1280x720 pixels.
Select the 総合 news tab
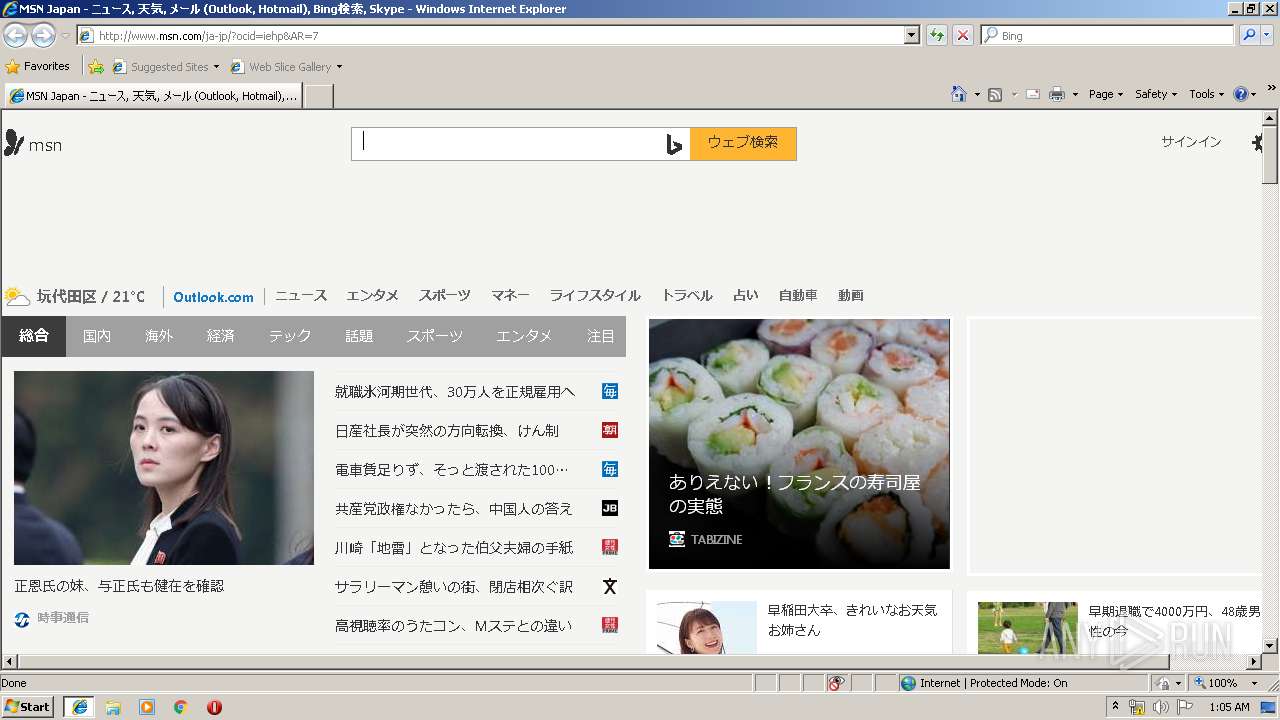(x=34, y=336)
